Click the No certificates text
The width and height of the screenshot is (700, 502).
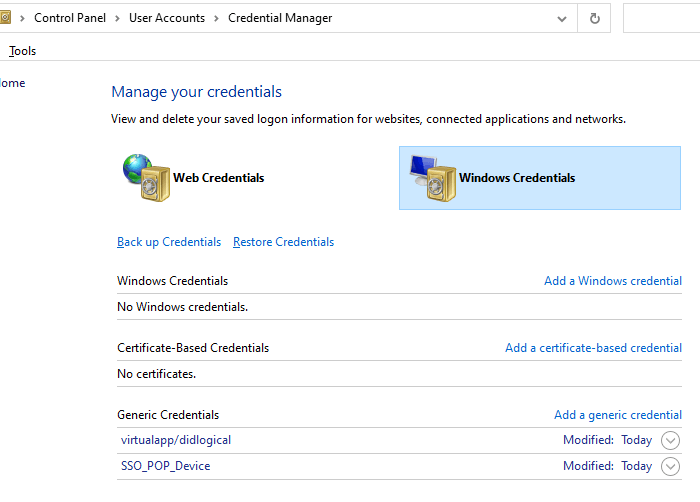[156, 374]
